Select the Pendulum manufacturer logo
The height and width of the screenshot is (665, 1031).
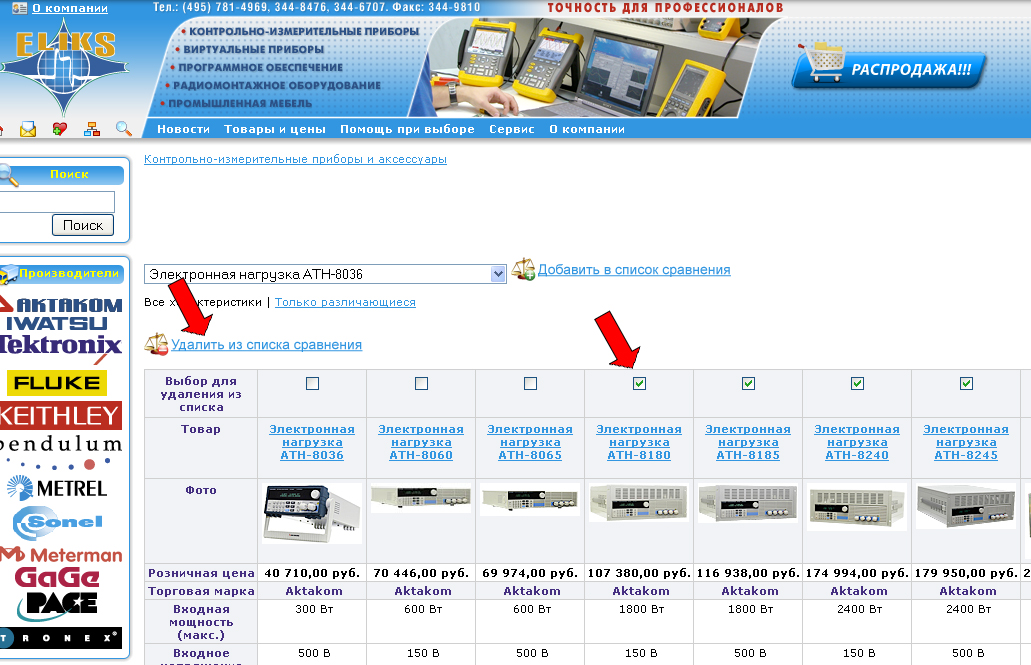tap(61, 451)
